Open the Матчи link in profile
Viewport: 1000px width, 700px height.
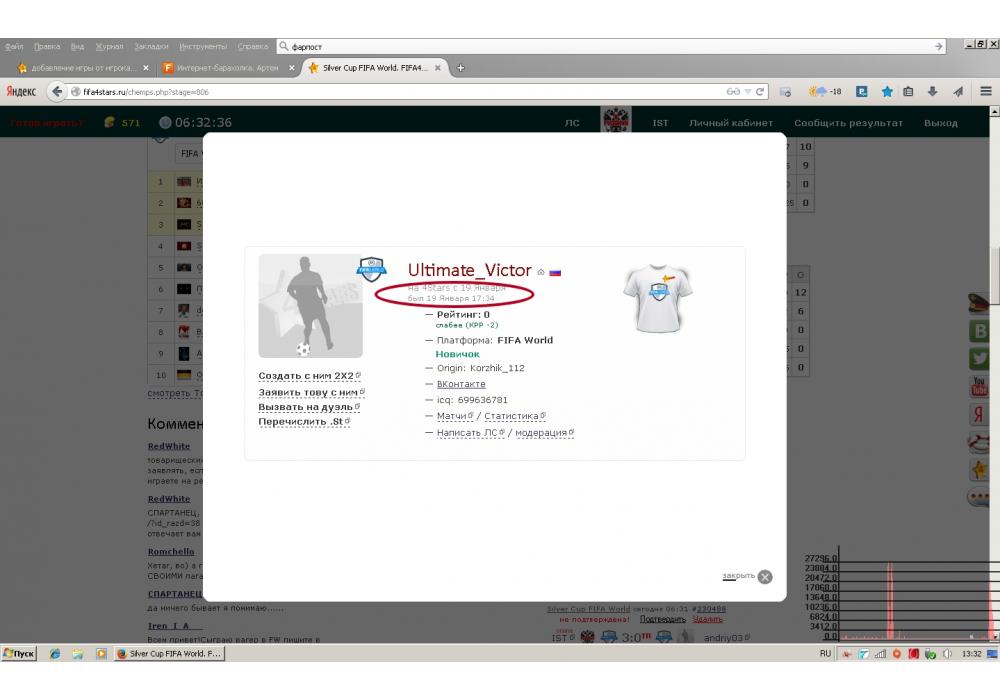point(454,416)
